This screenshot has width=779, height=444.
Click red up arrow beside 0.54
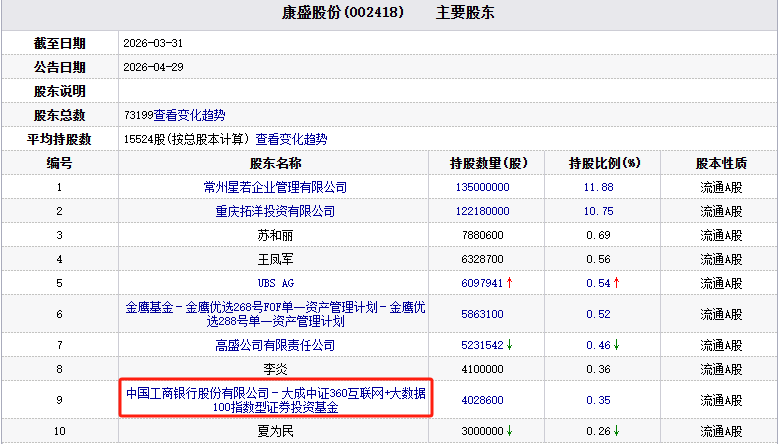click(x=617, y=283)
